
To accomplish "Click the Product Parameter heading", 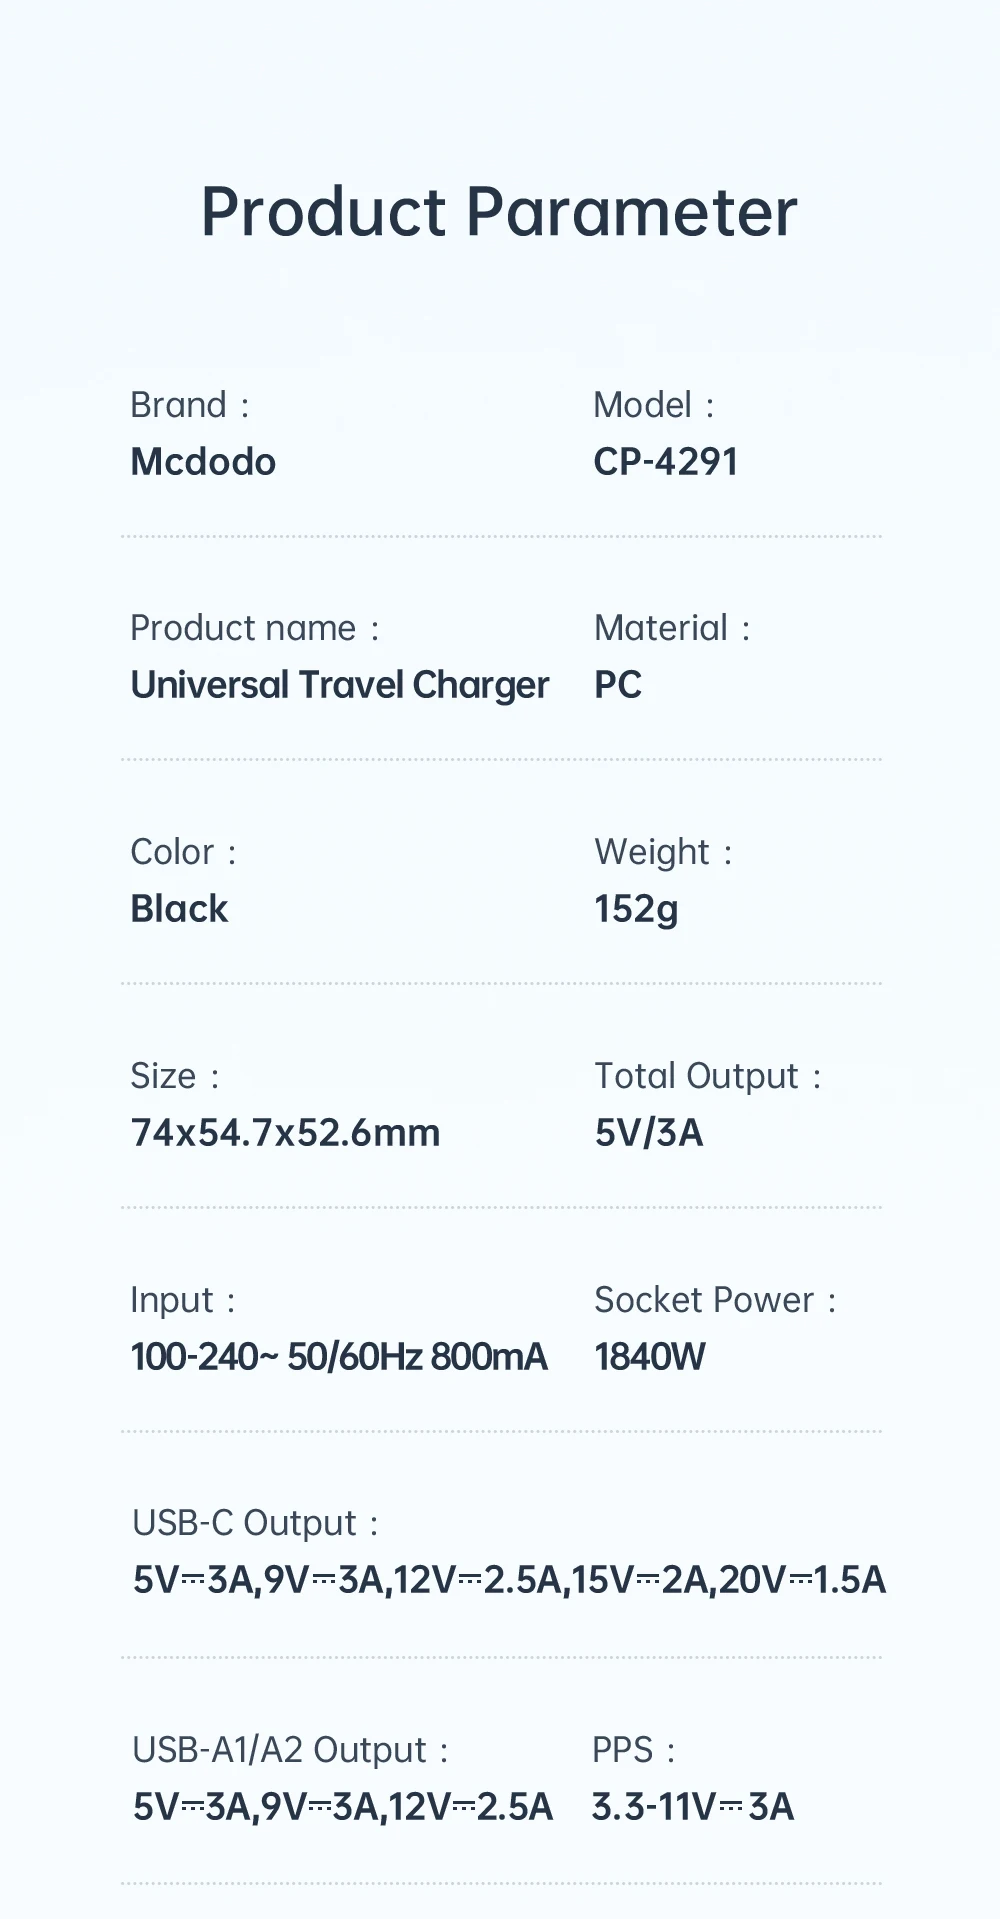I will (499, 212).
